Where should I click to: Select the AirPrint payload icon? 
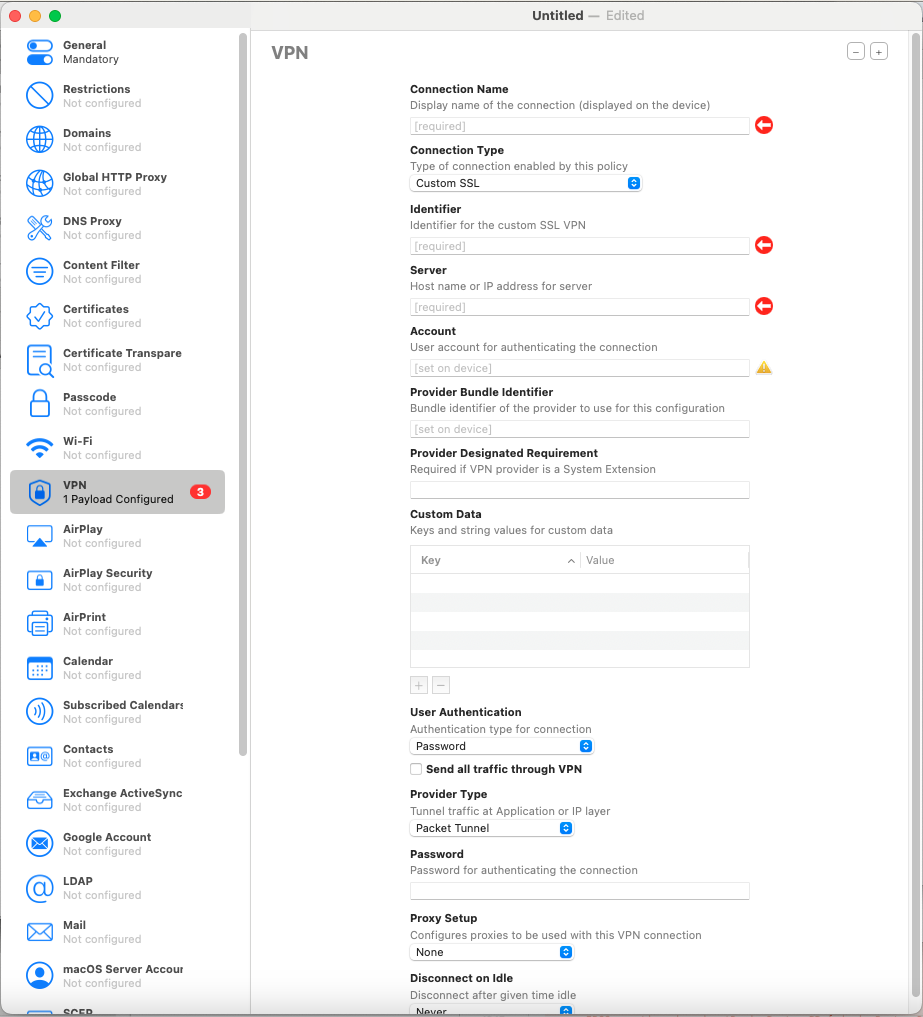point(41,623)
